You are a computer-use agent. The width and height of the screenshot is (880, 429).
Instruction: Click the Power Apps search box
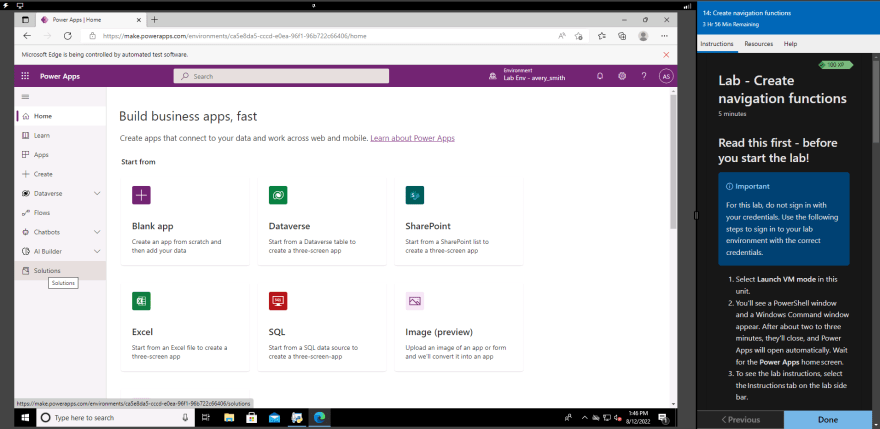pos(281,76)
